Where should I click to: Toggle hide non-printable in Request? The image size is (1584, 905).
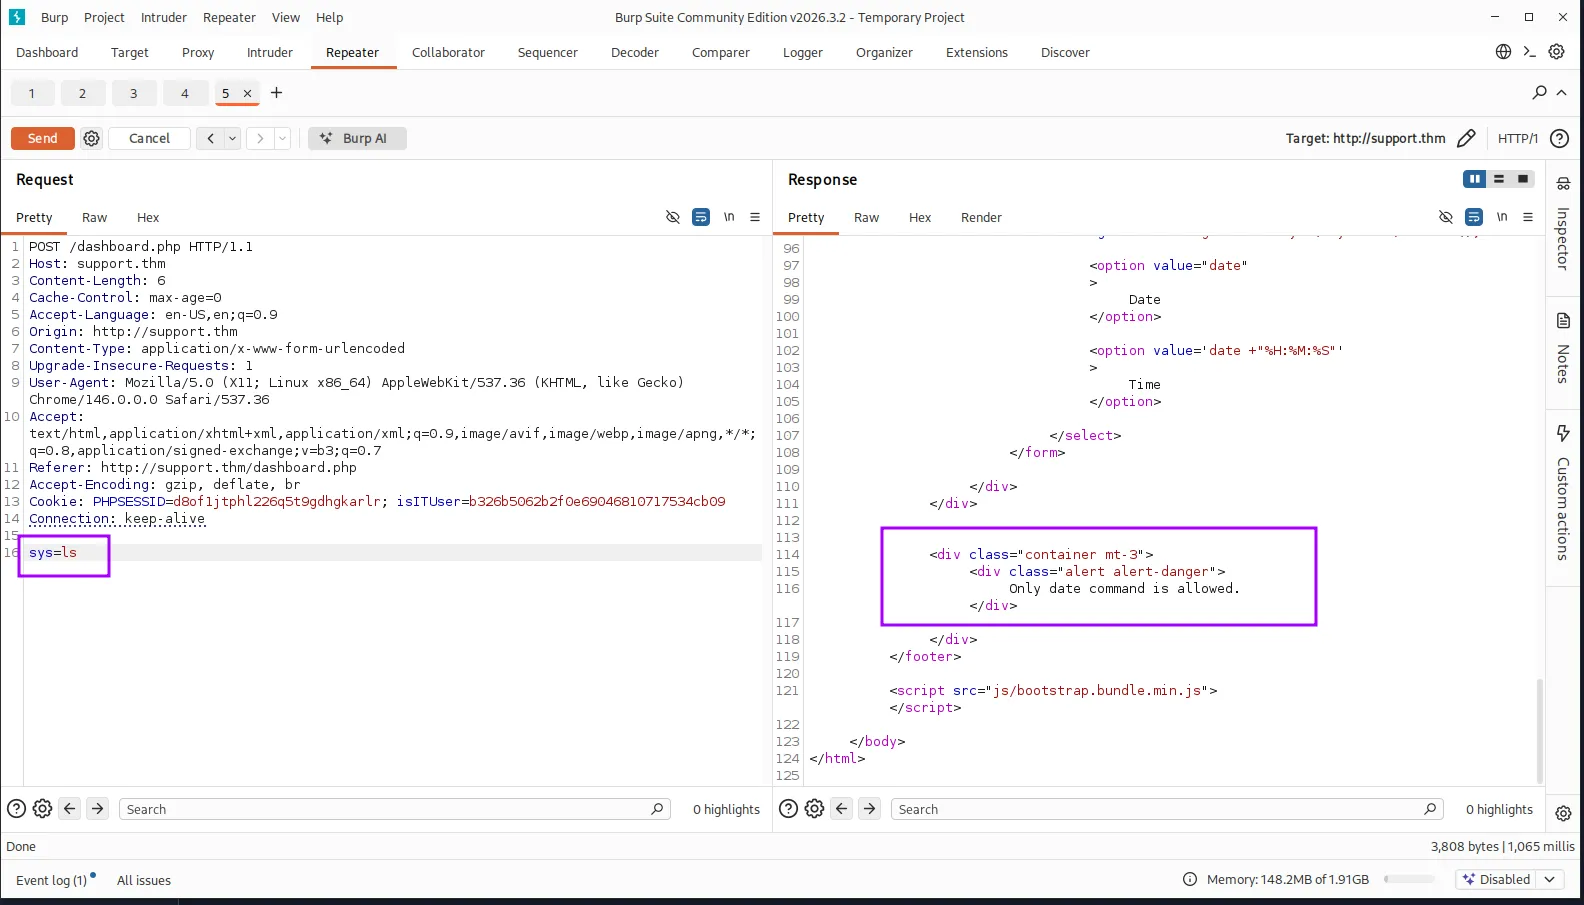coord(673,217)
